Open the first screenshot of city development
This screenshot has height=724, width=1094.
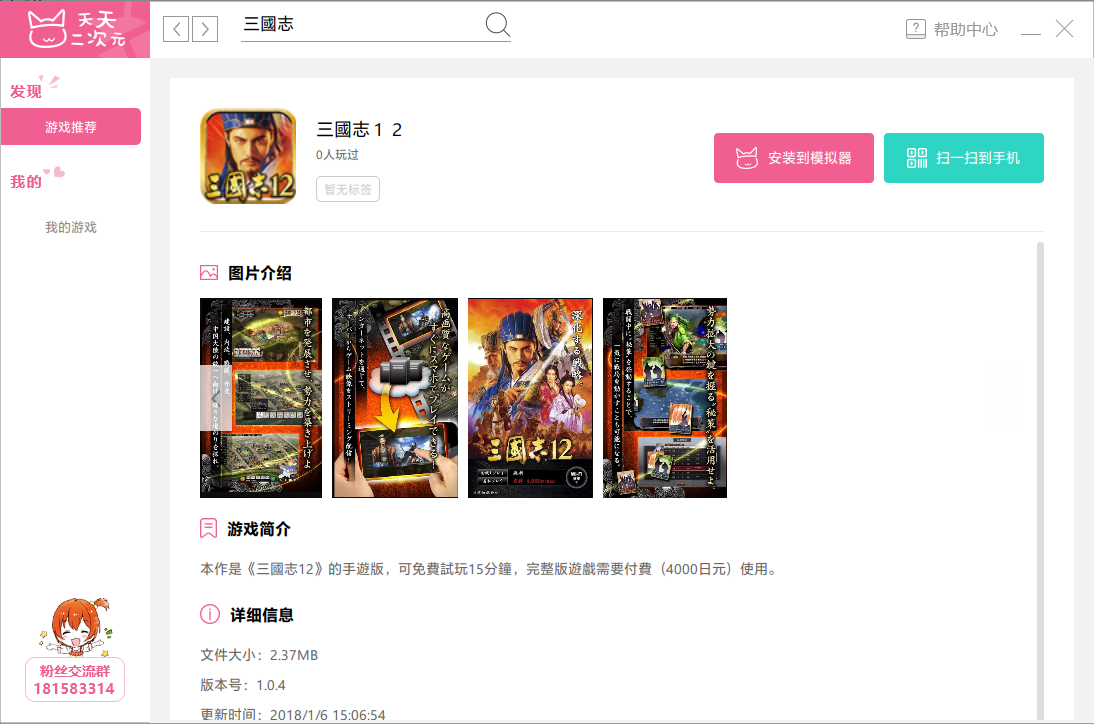coord(261,398)
